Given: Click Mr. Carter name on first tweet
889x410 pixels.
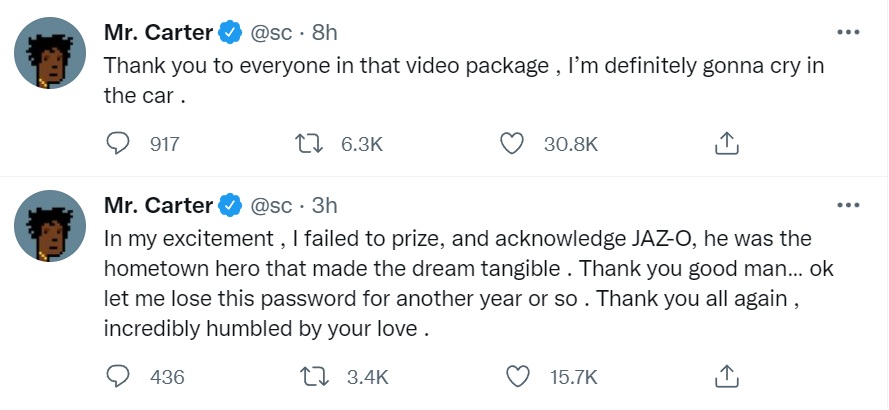Looking at the screenshot, I should pyautogui.click(x=158, y=33).
